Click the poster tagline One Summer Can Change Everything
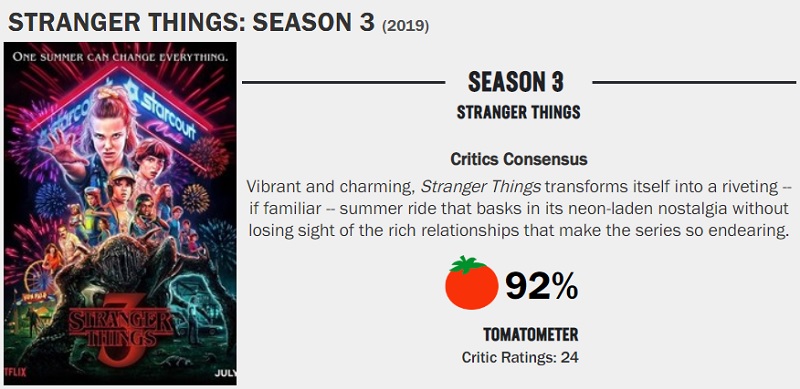The height and width of the screenshot is (389, 800). pos(120,56)
